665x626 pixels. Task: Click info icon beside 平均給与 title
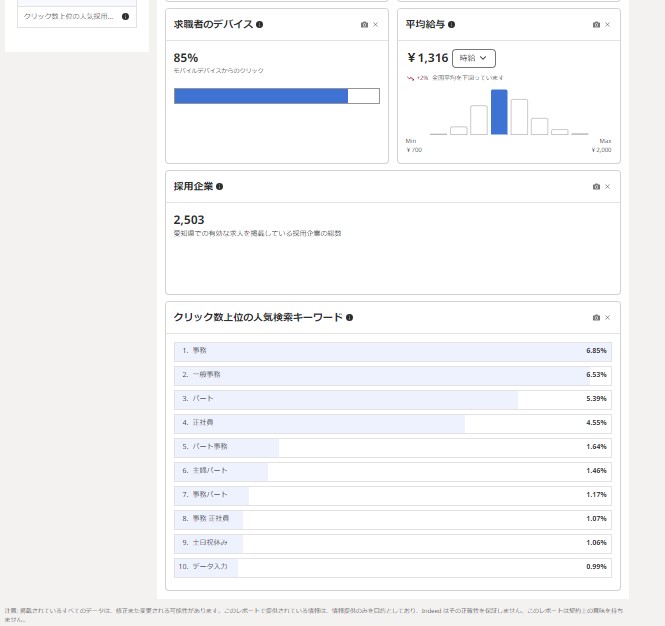coord(452,24)
